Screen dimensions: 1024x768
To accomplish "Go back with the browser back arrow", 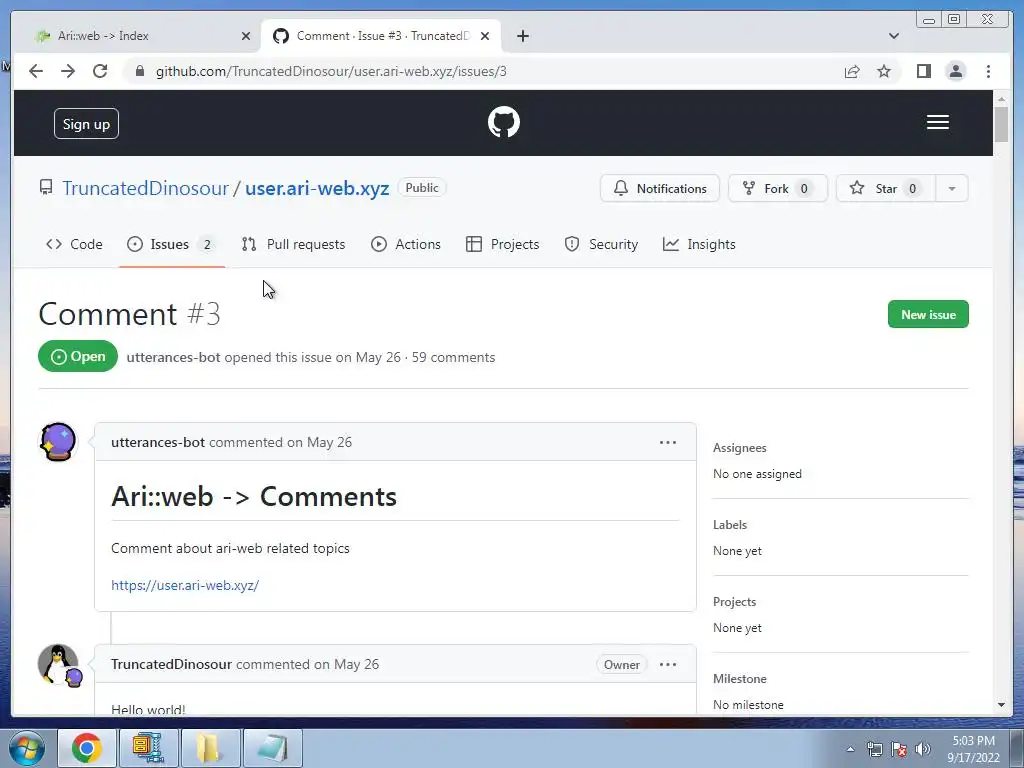I will (36, 71).
